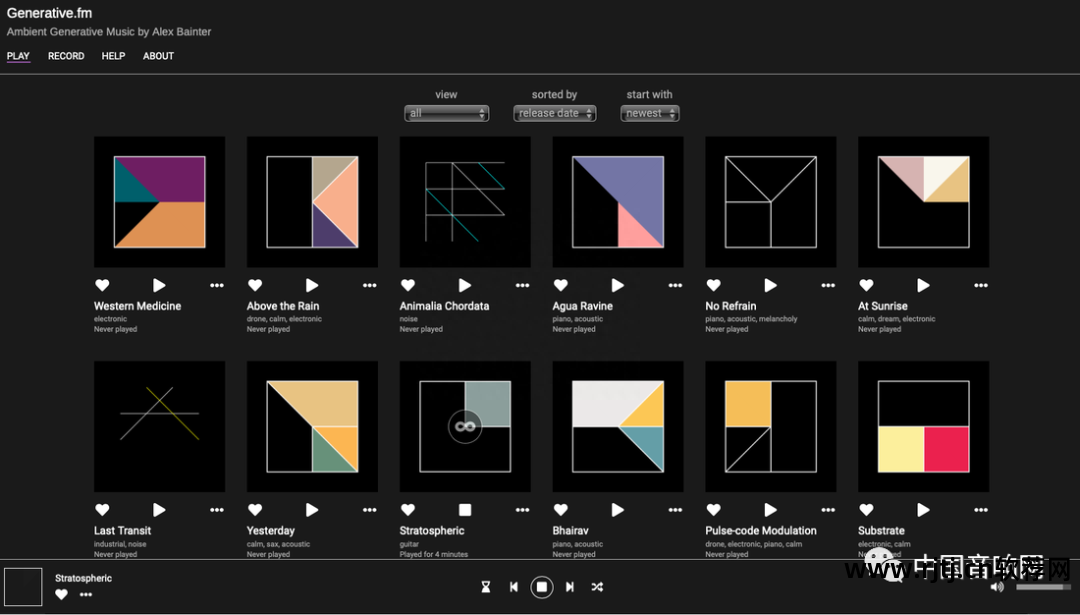
Task: Heart the Stratospheric track in bottom bar
Action: tap(61, 595)
